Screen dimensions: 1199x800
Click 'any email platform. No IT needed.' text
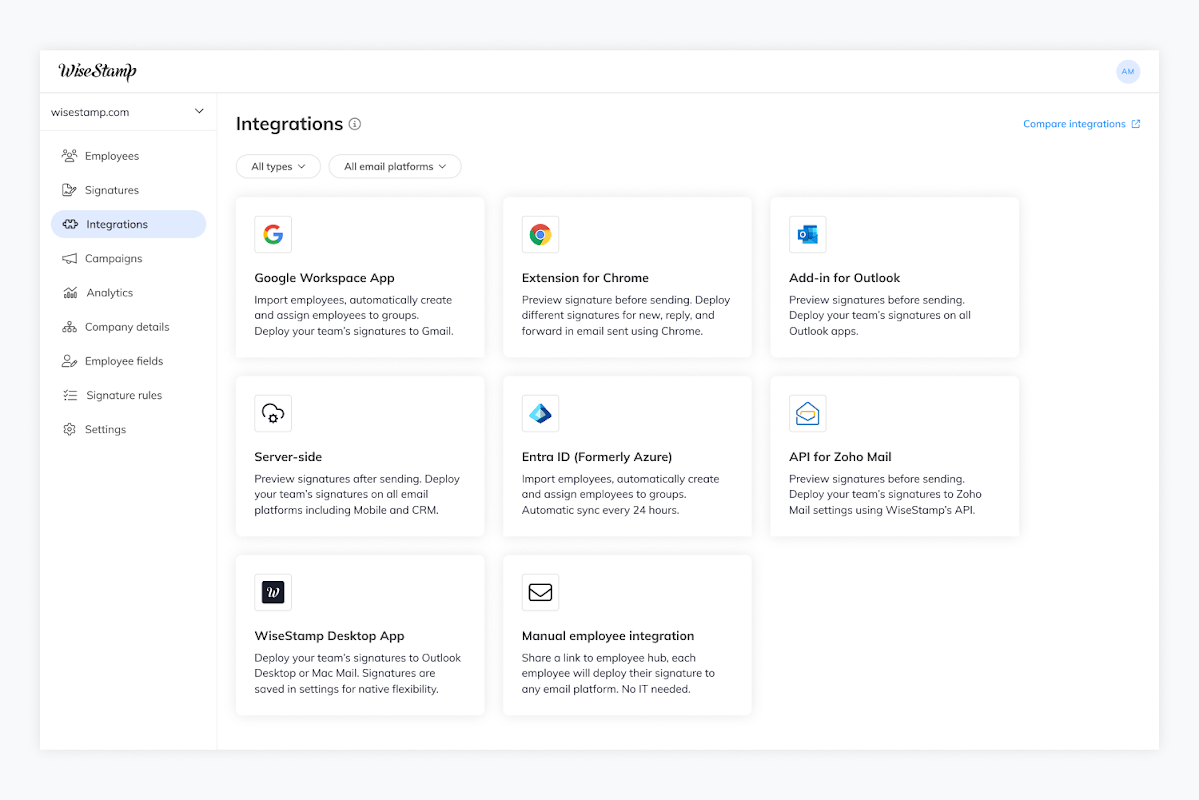(606, 689)
